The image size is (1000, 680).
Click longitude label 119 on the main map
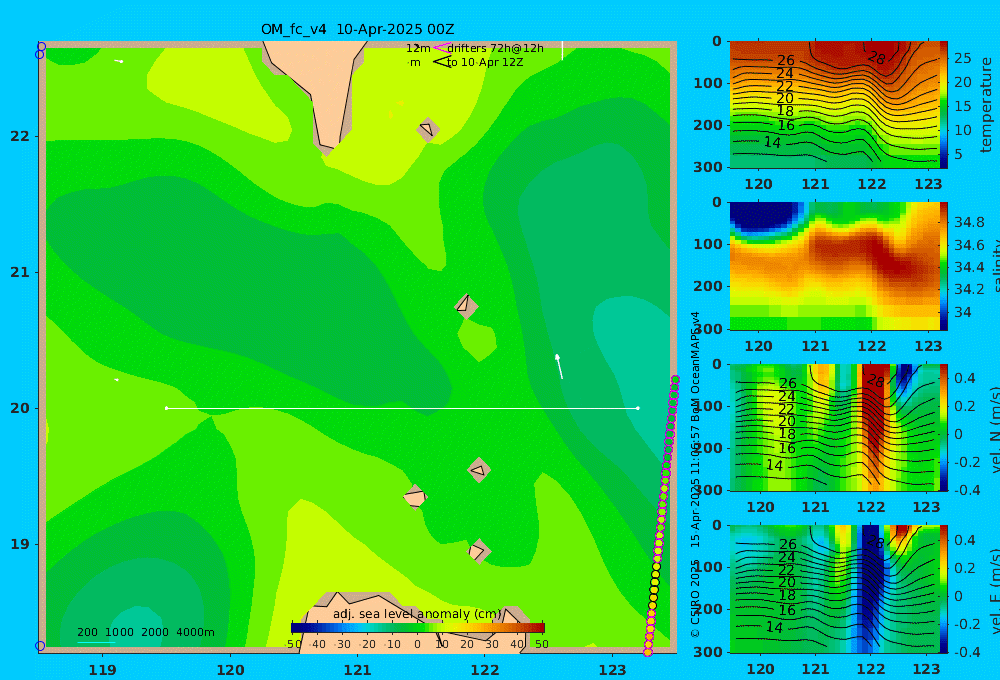click(102, 670)
